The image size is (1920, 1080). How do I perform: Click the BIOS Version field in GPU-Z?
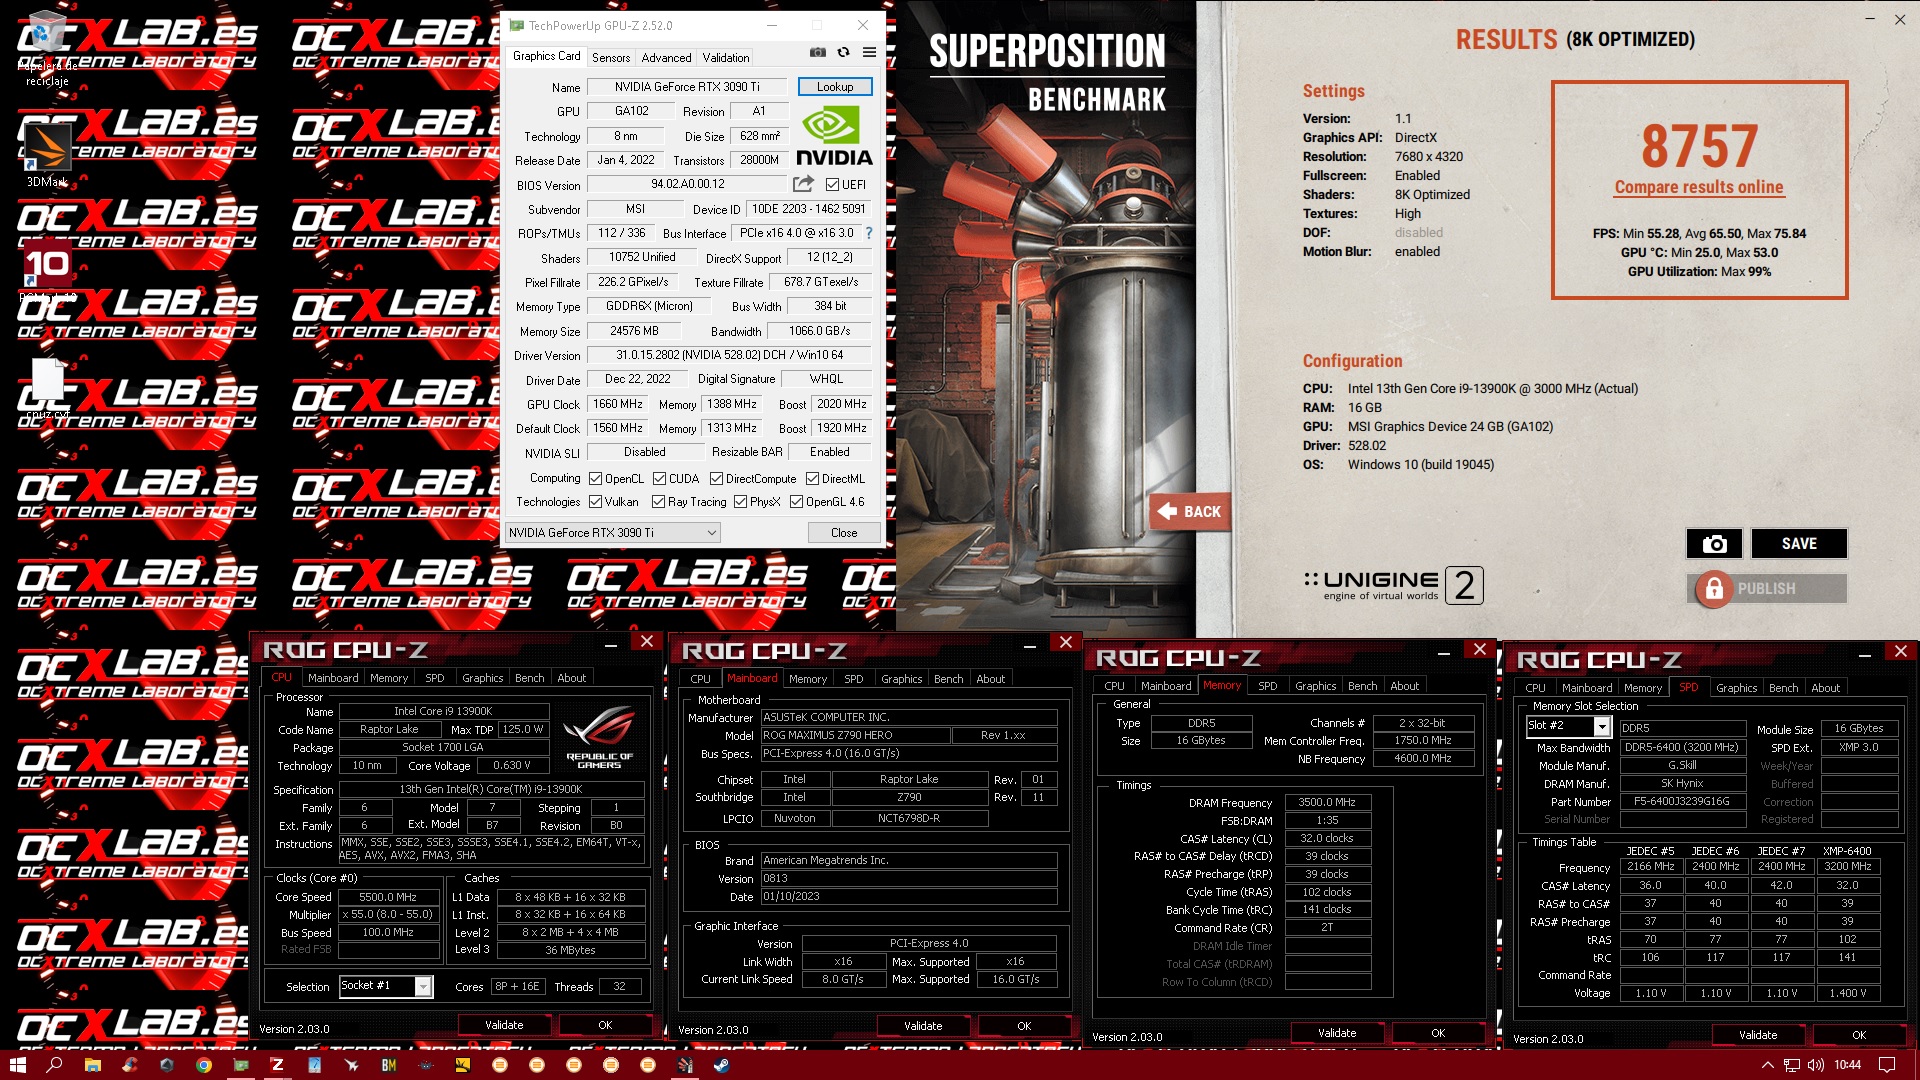(687, 184)
